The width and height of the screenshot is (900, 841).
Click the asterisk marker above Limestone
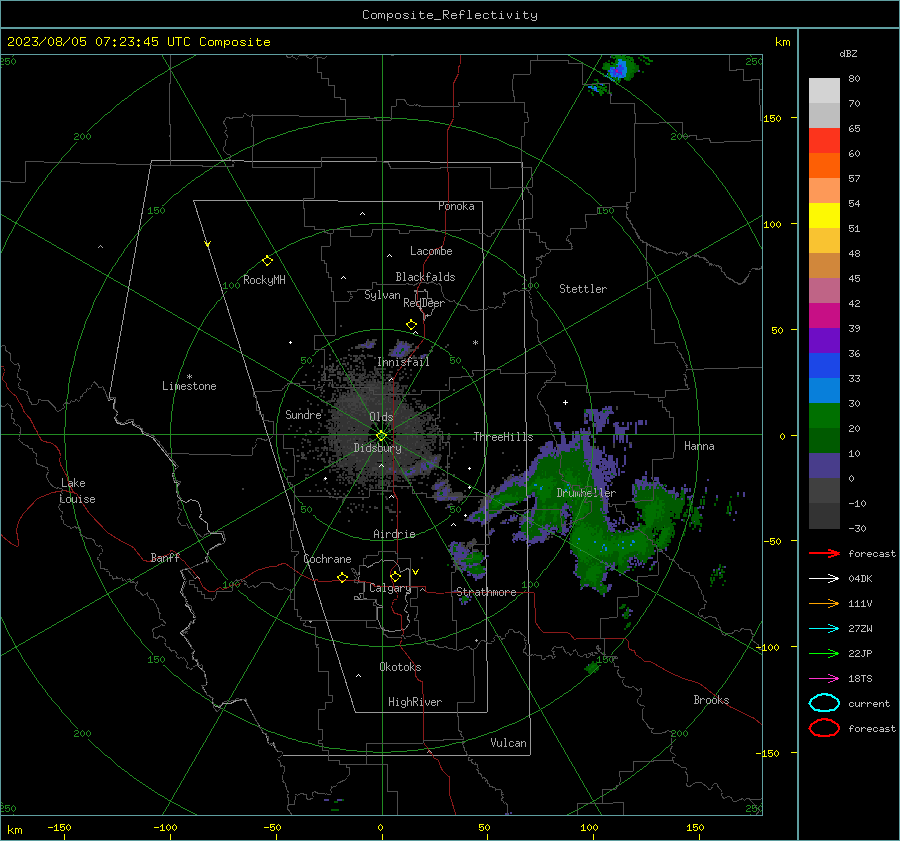pyautogui.click(x=189, y=377)
